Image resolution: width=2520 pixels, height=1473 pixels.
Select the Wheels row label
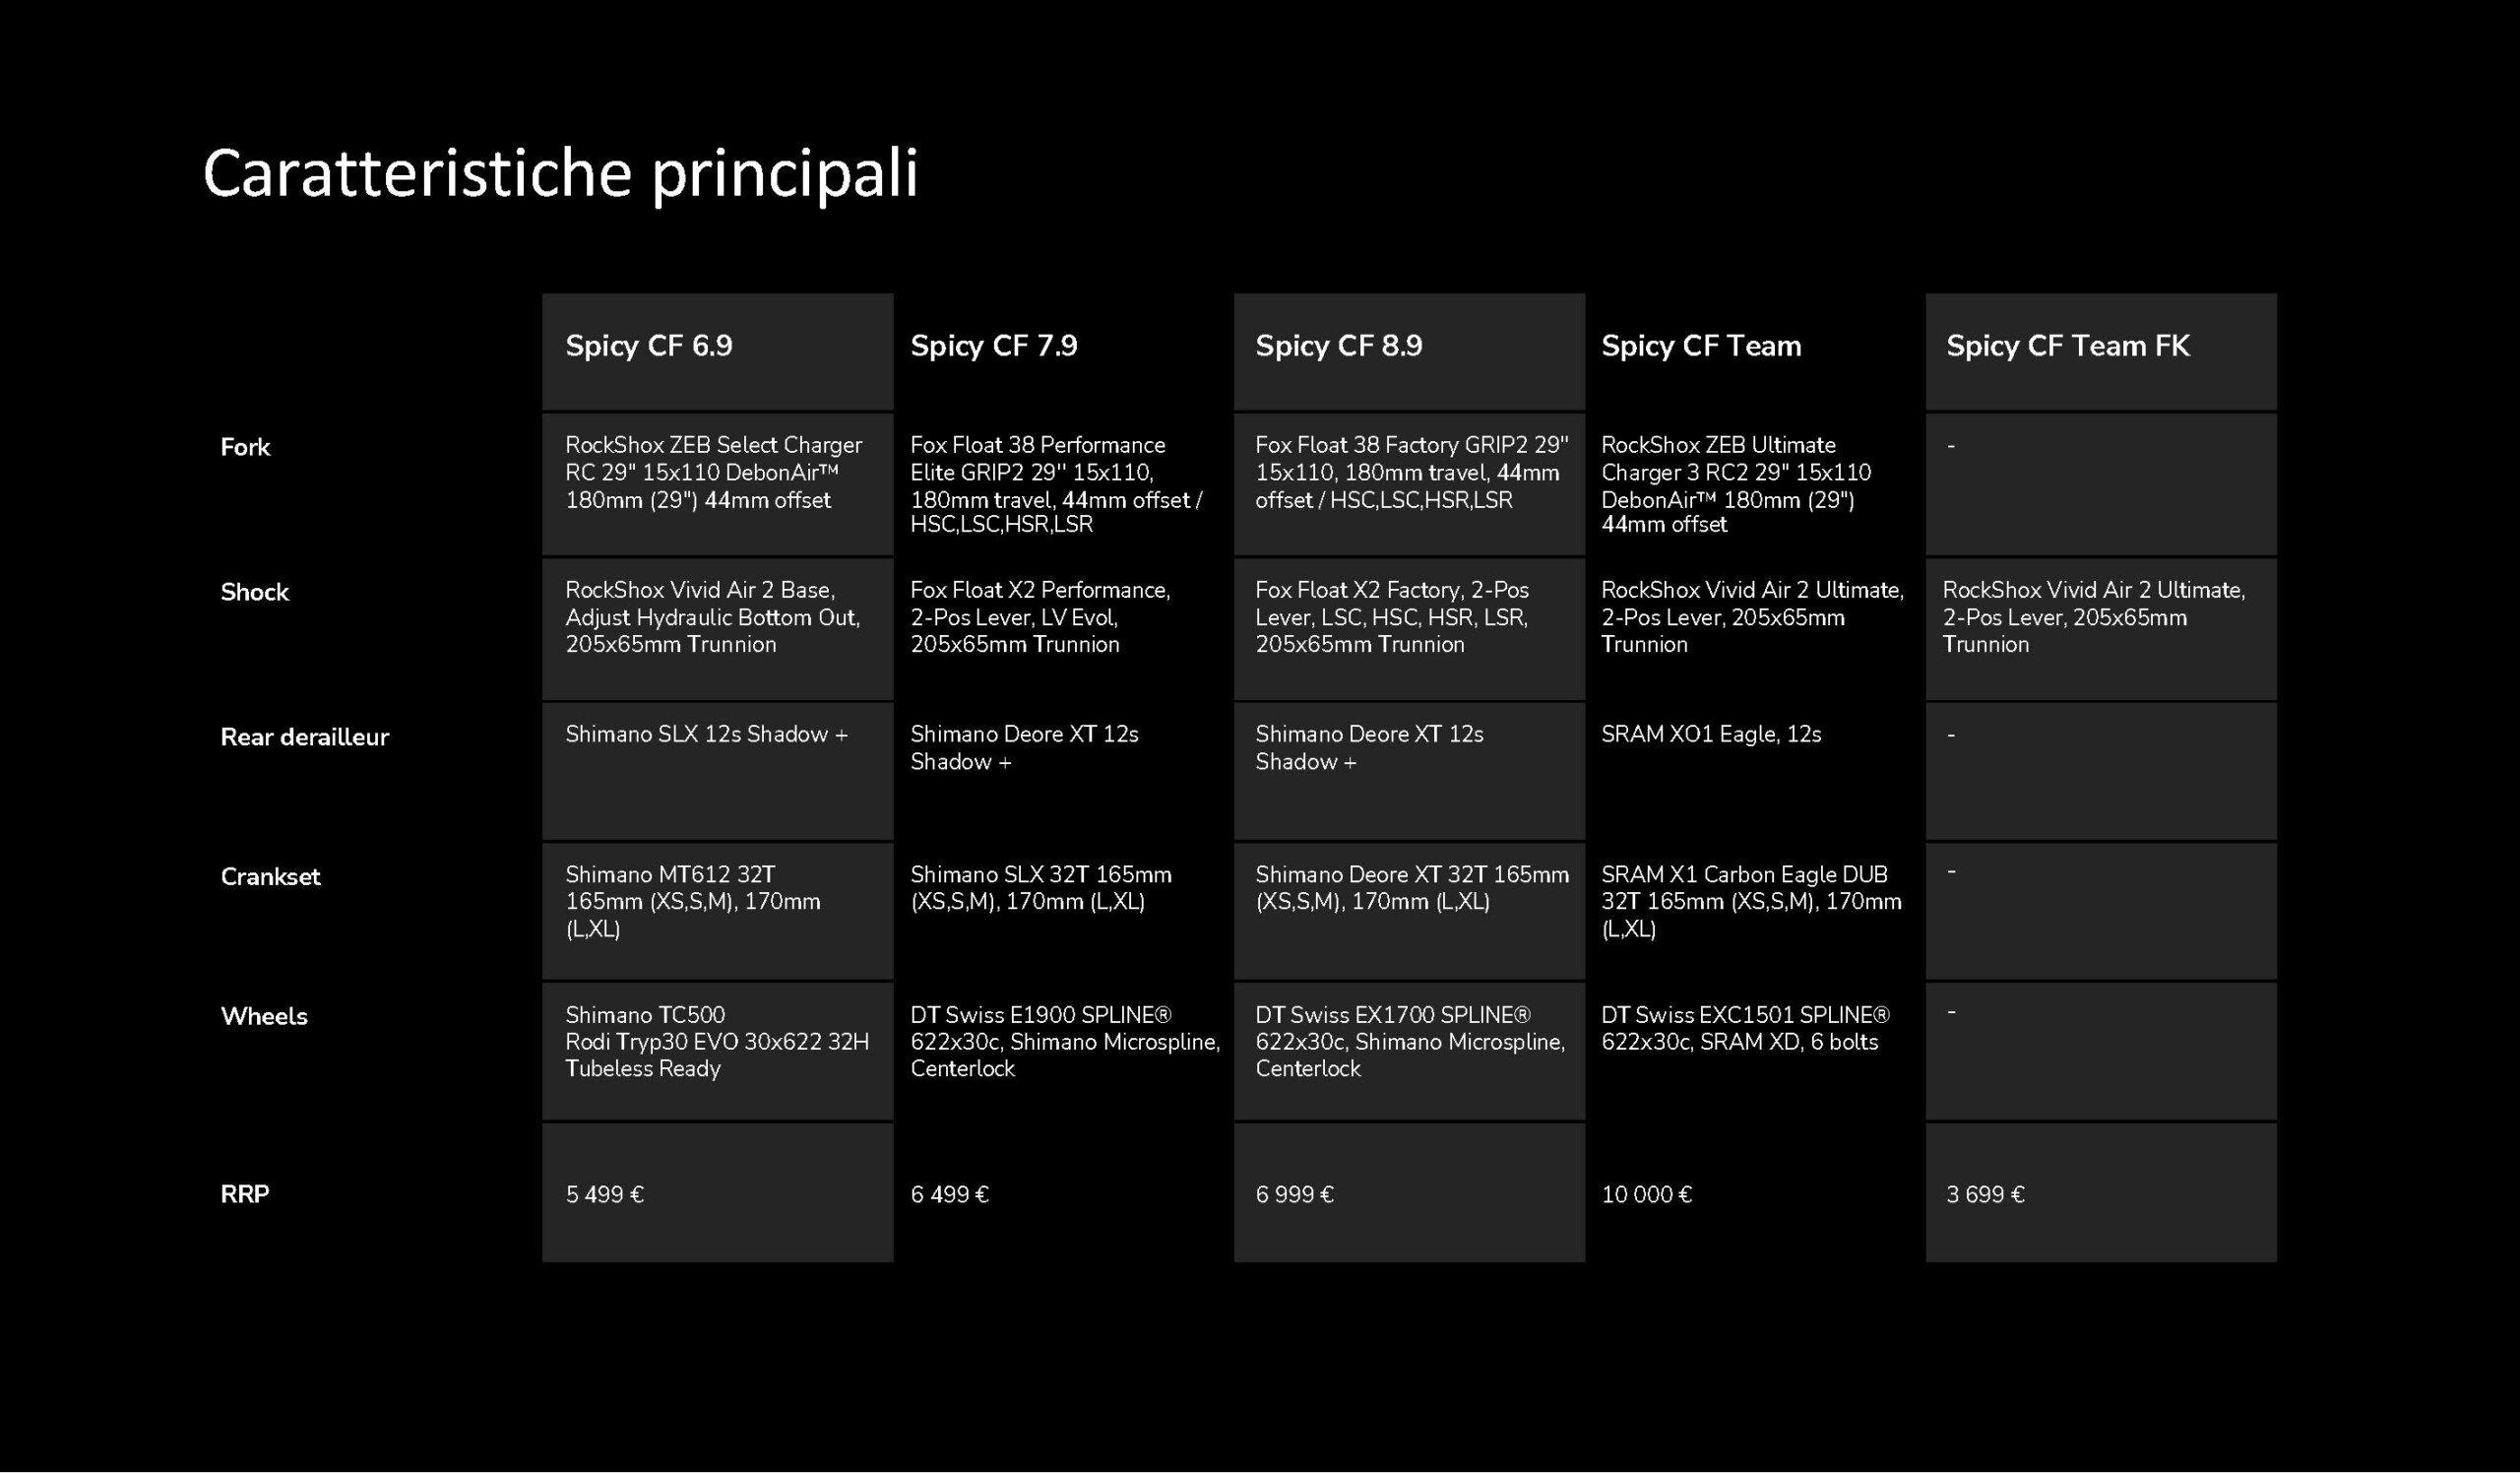pos(264,1017)
